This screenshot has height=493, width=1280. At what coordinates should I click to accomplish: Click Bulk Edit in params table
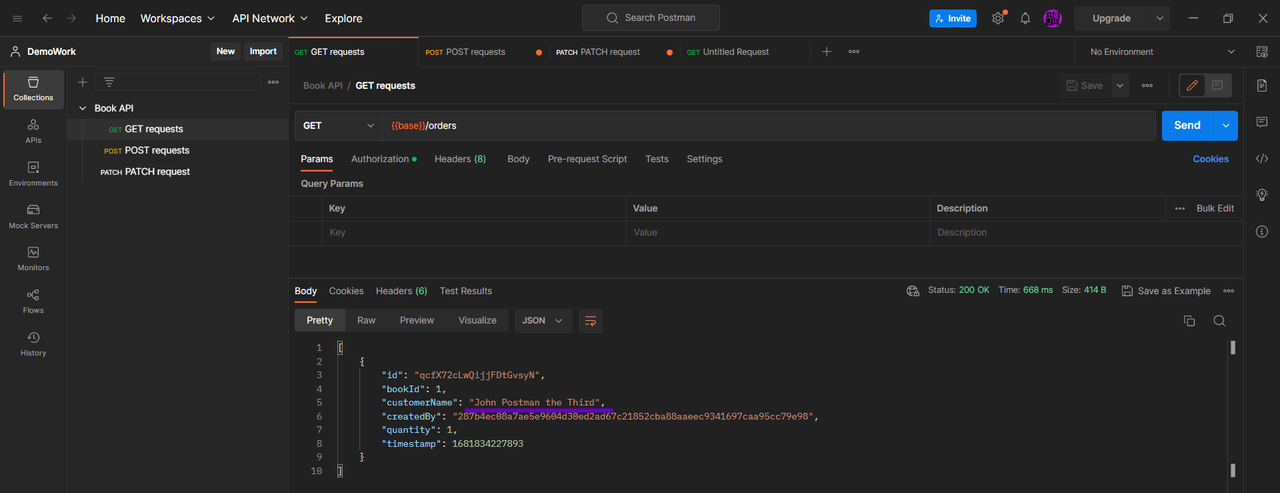tap(1215, 208)
